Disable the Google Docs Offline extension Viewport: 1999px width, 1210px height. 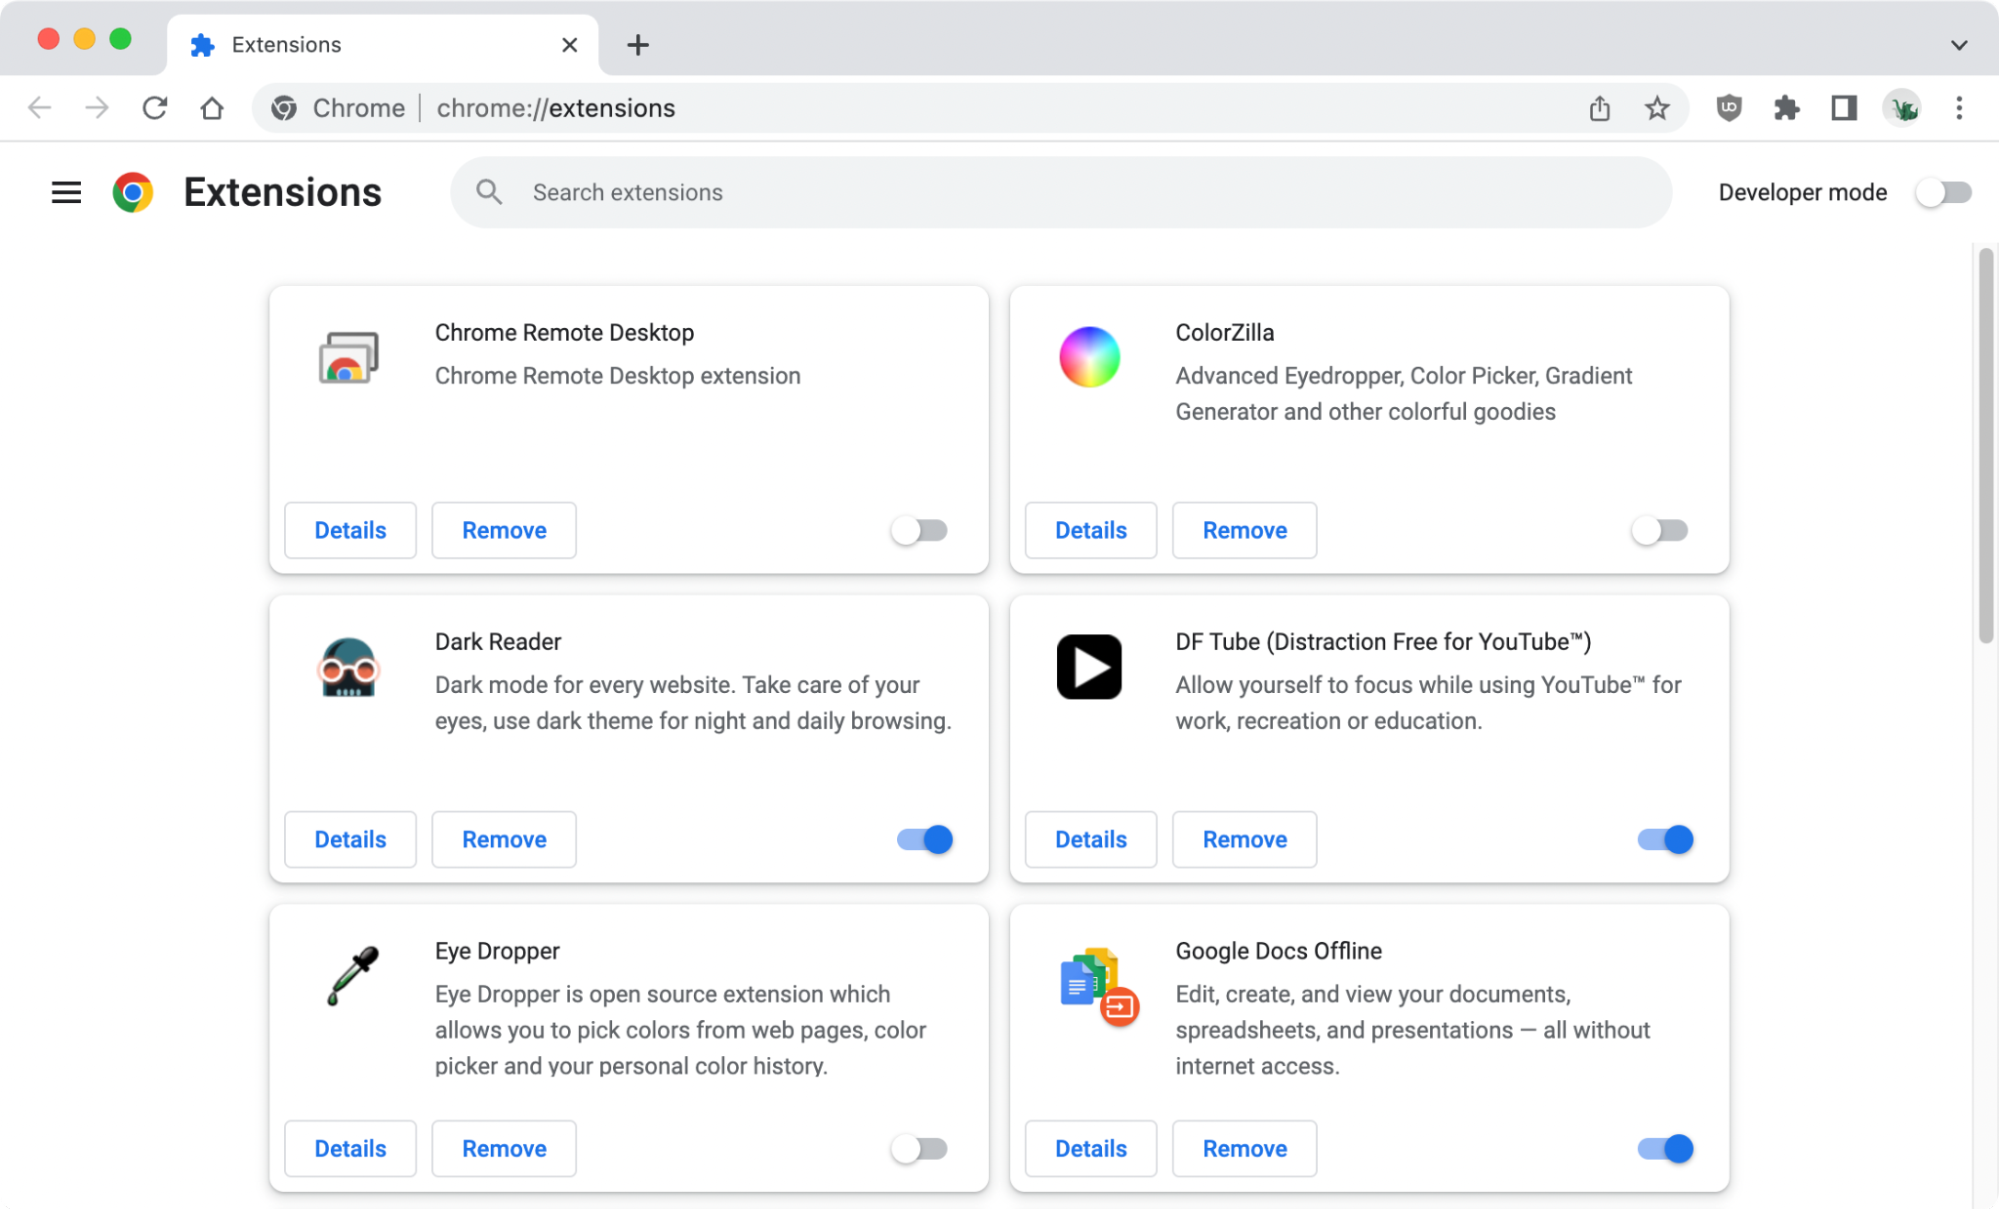click(1666, 1148)
